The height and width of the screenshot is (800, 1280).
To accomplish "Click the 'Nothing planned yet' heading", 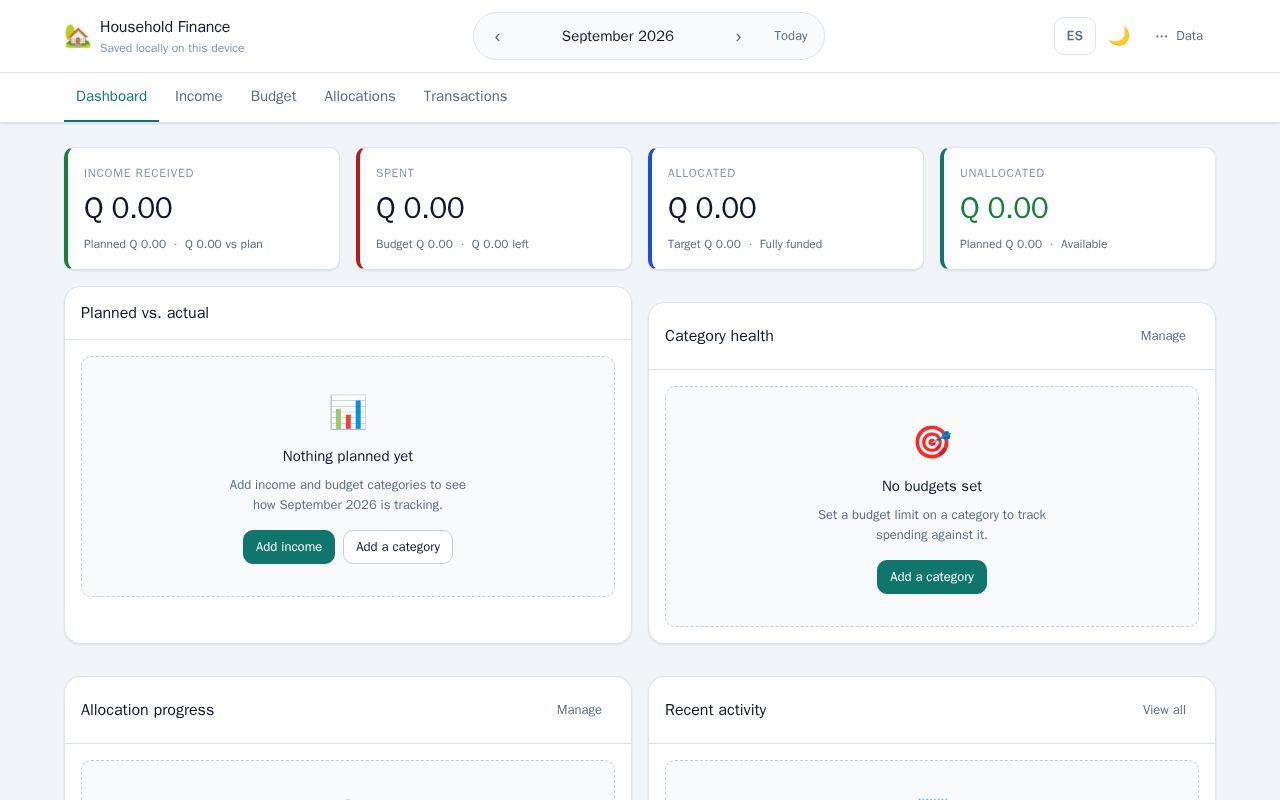I will [348, 456].
